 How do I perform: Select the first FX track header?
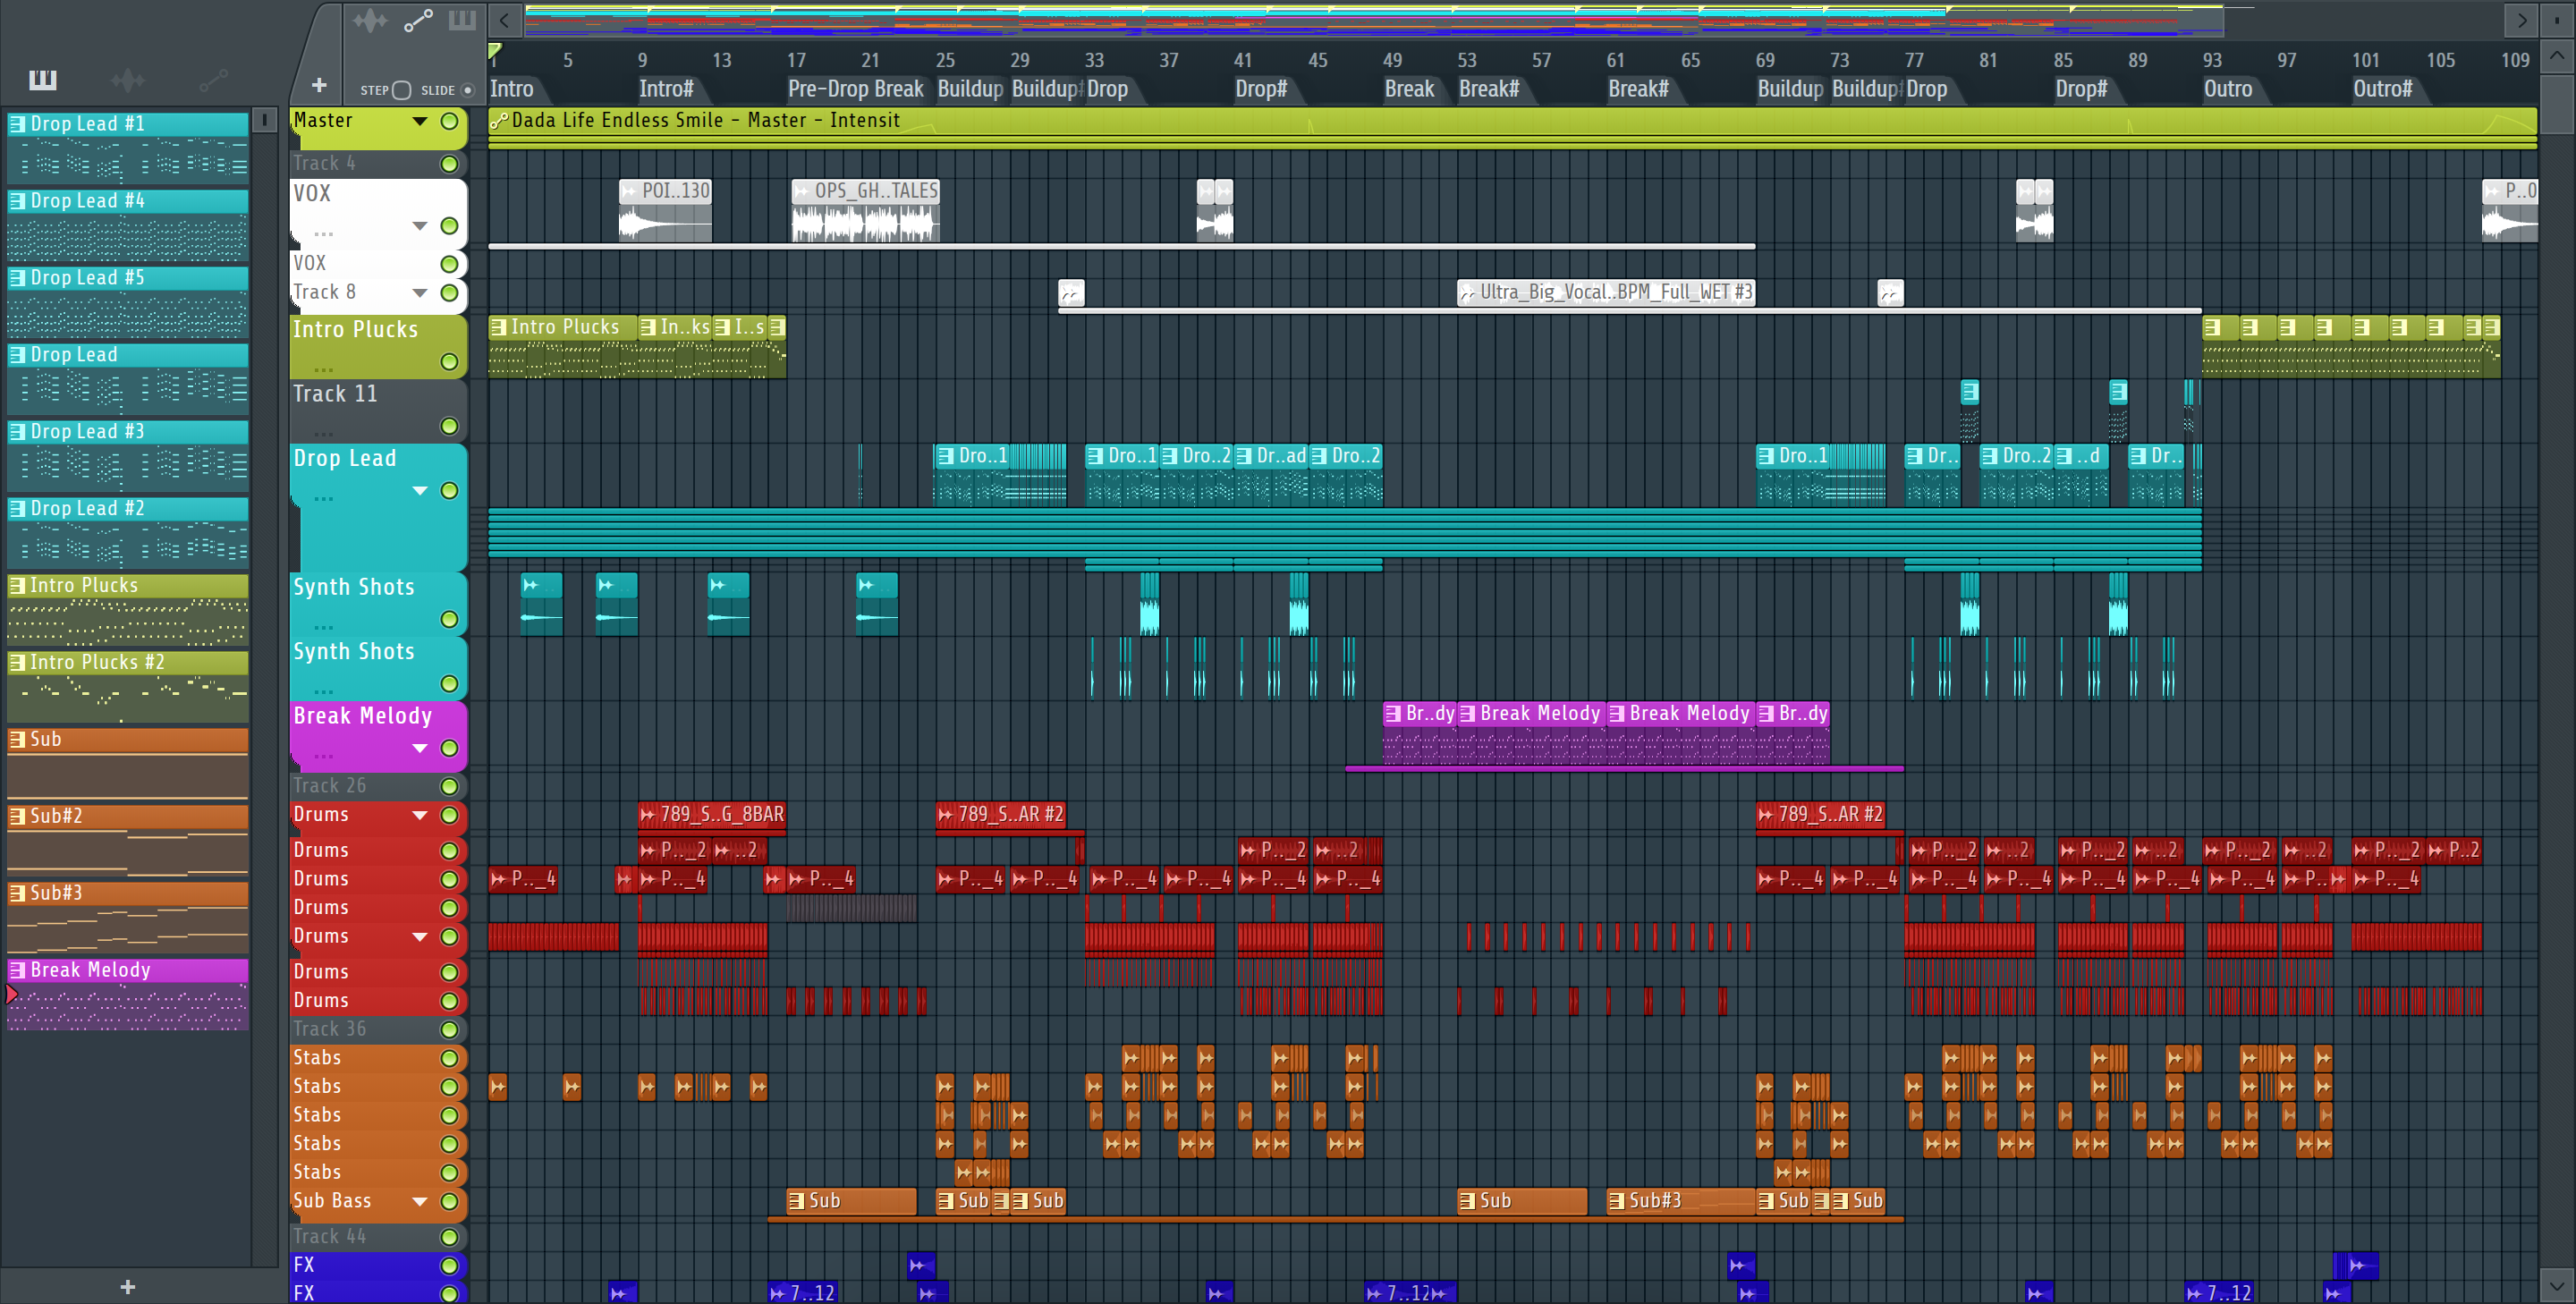click(378, 1265)
